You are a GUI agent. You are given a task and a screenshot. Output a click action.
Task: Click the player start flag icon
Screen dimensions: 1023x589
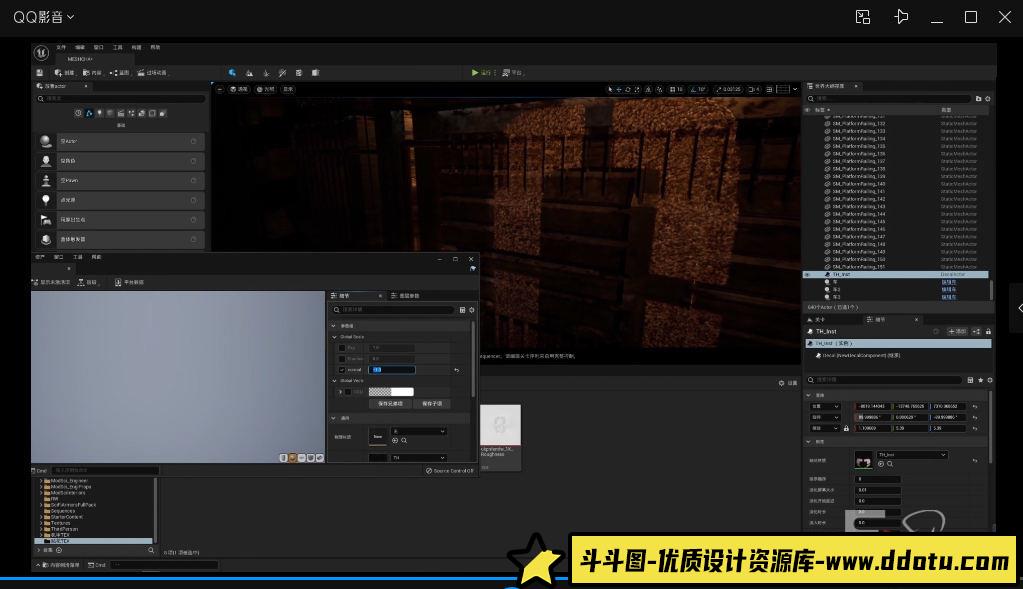(46, 219)
